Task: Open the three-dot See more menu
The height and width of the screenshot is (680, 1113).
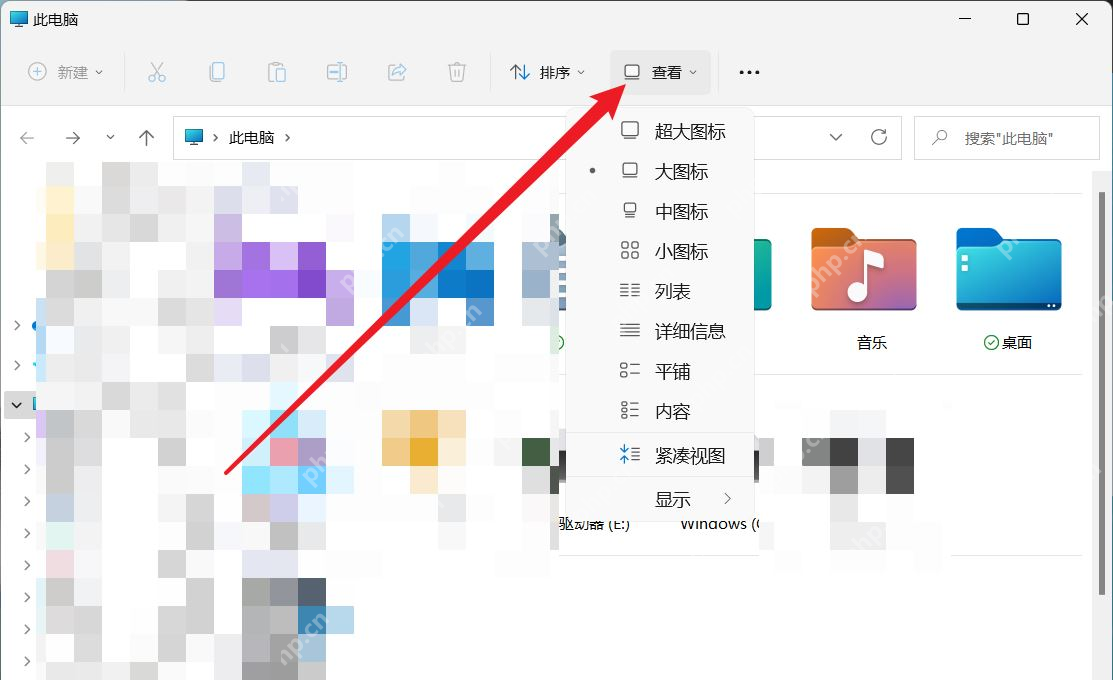Action: tap(749, 72)
